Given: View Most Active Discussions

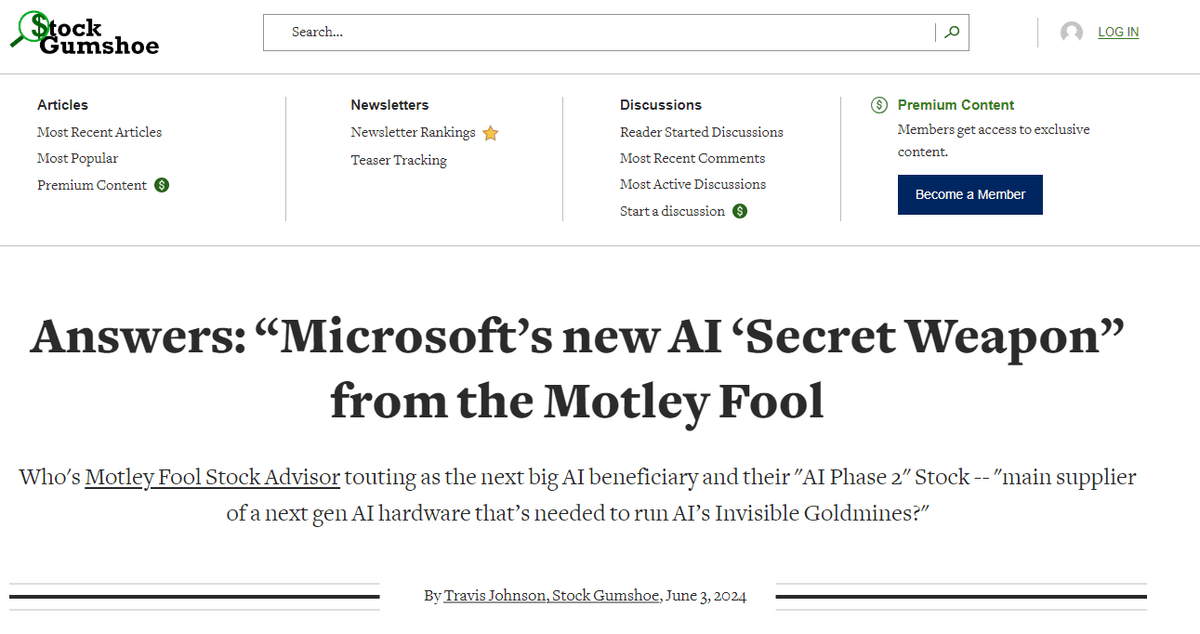Looking at the screenshot, I should point(693,184).
